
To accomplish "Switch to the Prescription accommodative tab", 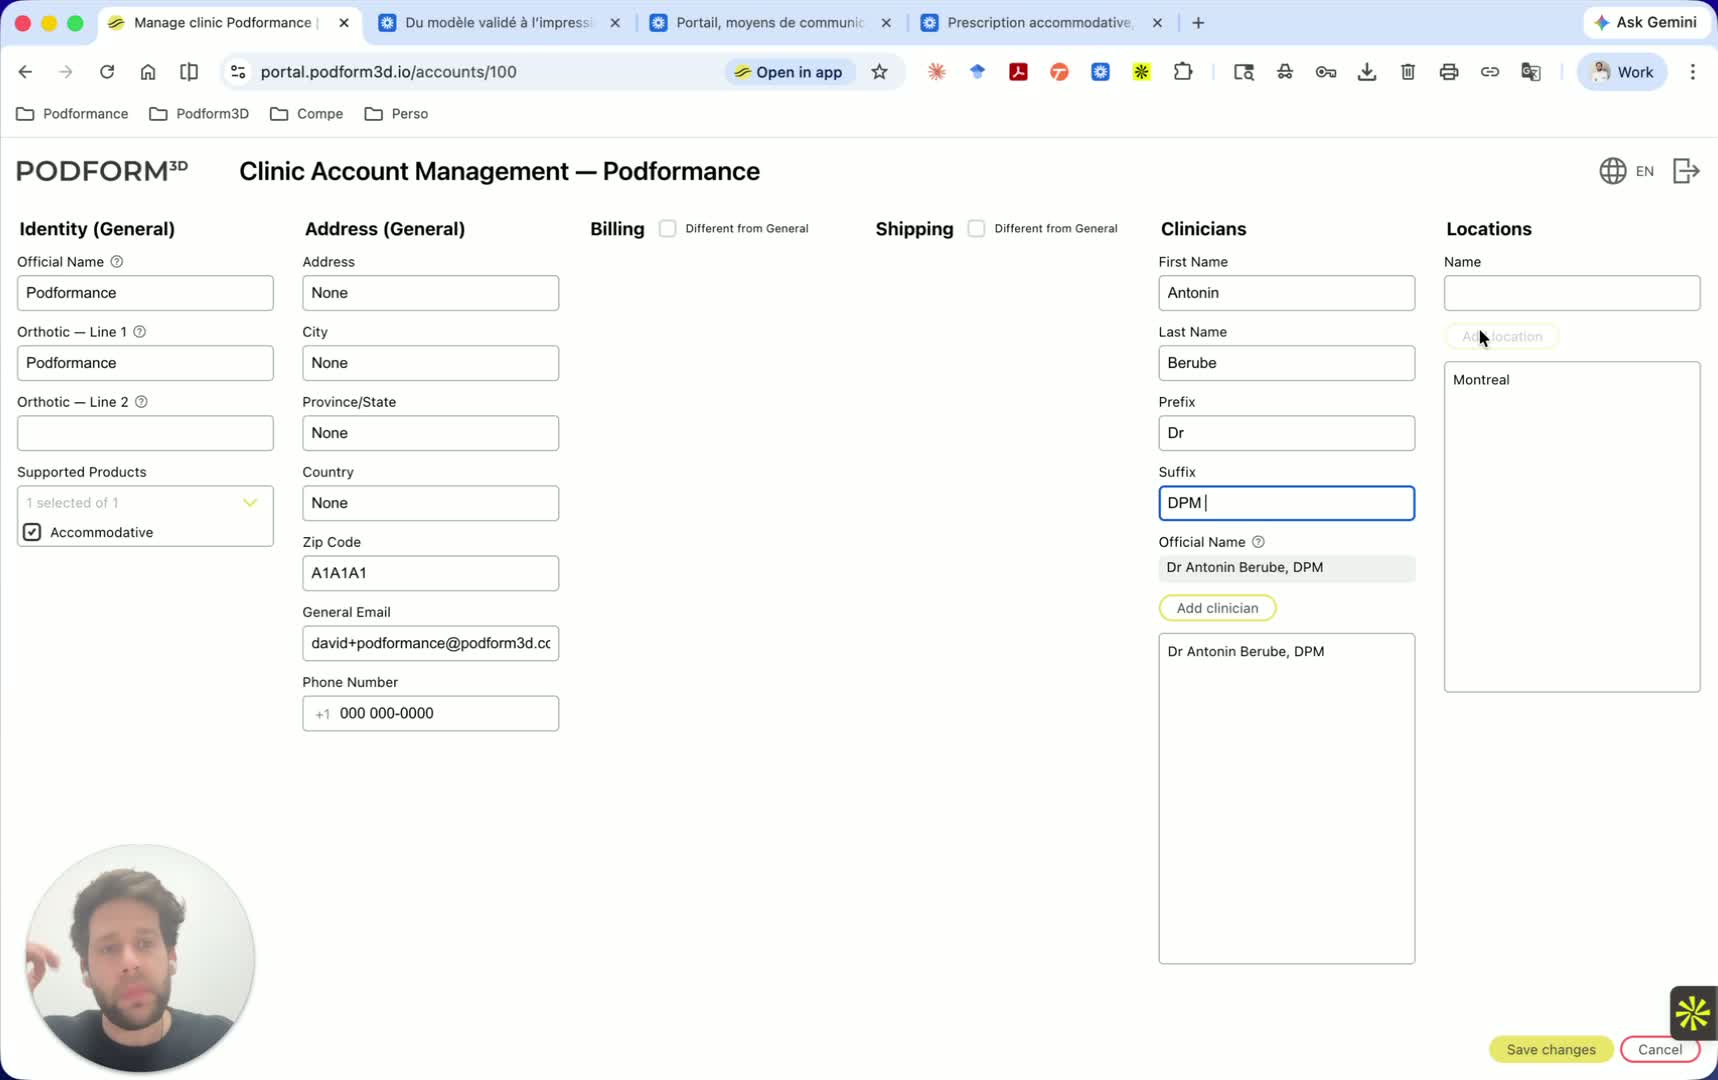I will (1040, 23).
